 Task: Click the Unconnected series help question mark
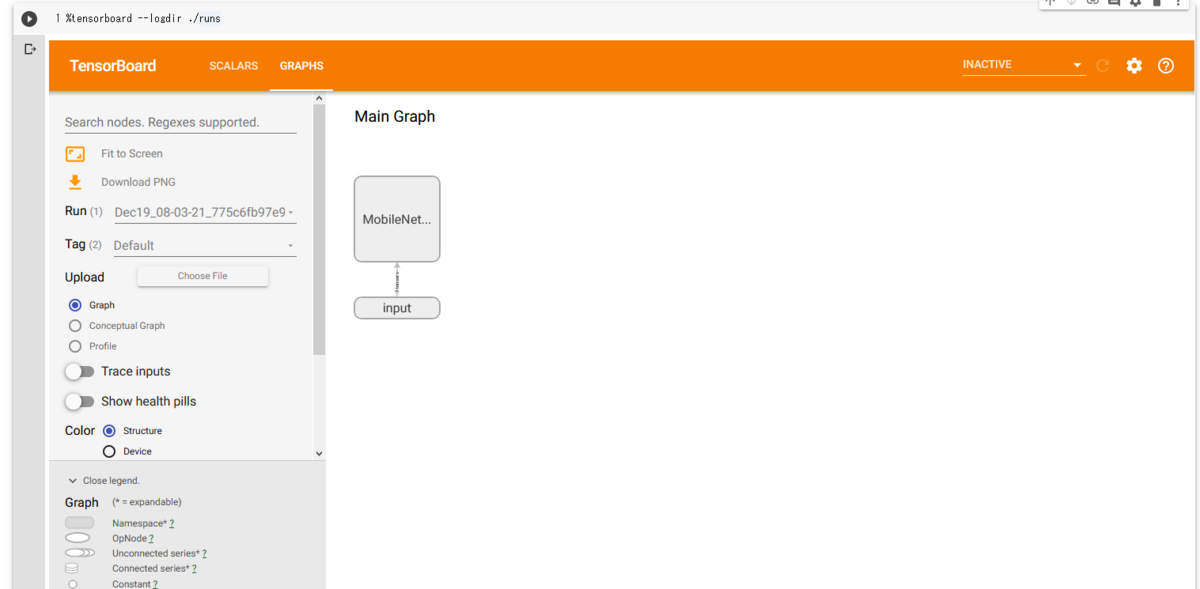pyautogui.click(x=204, y=553)
